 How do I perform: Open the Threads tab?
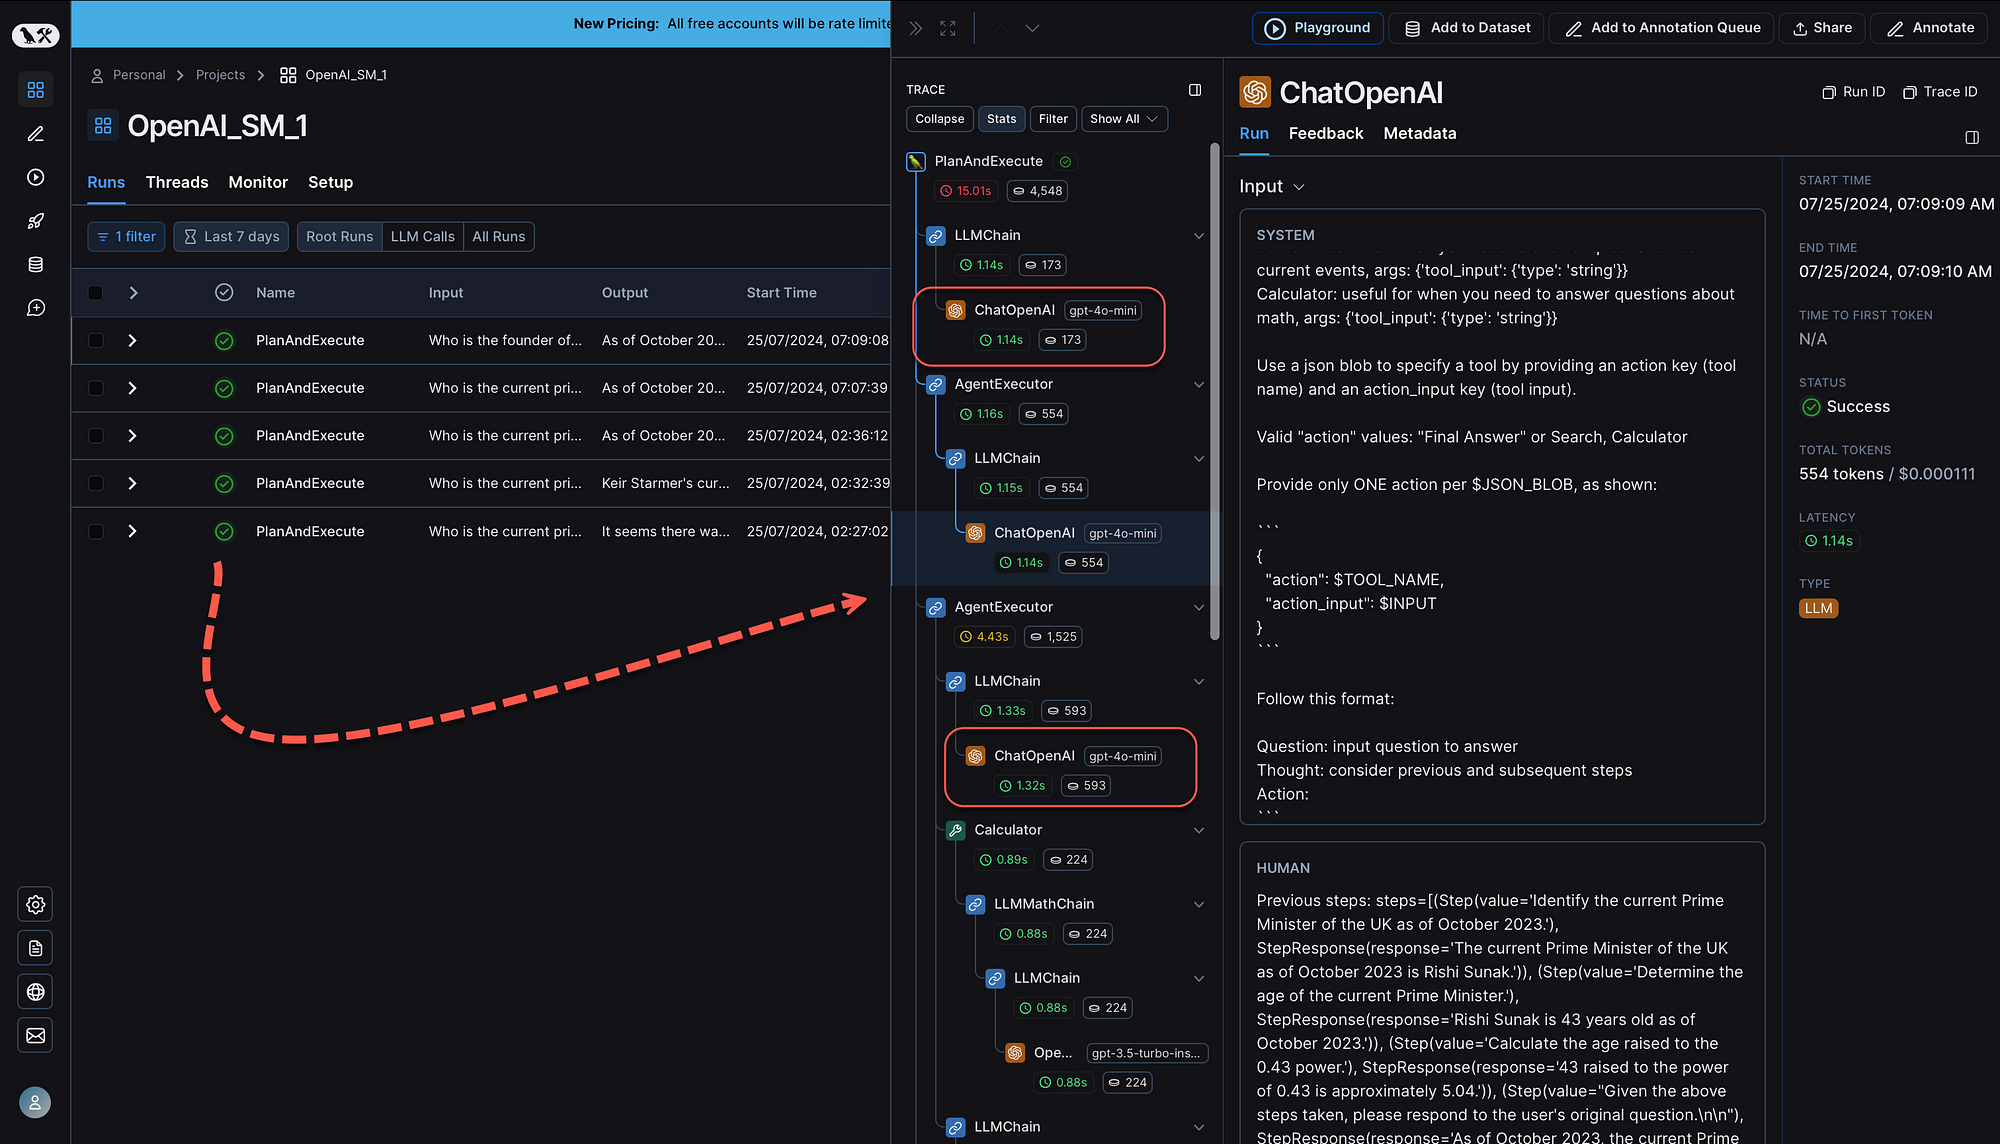(176, 182)
